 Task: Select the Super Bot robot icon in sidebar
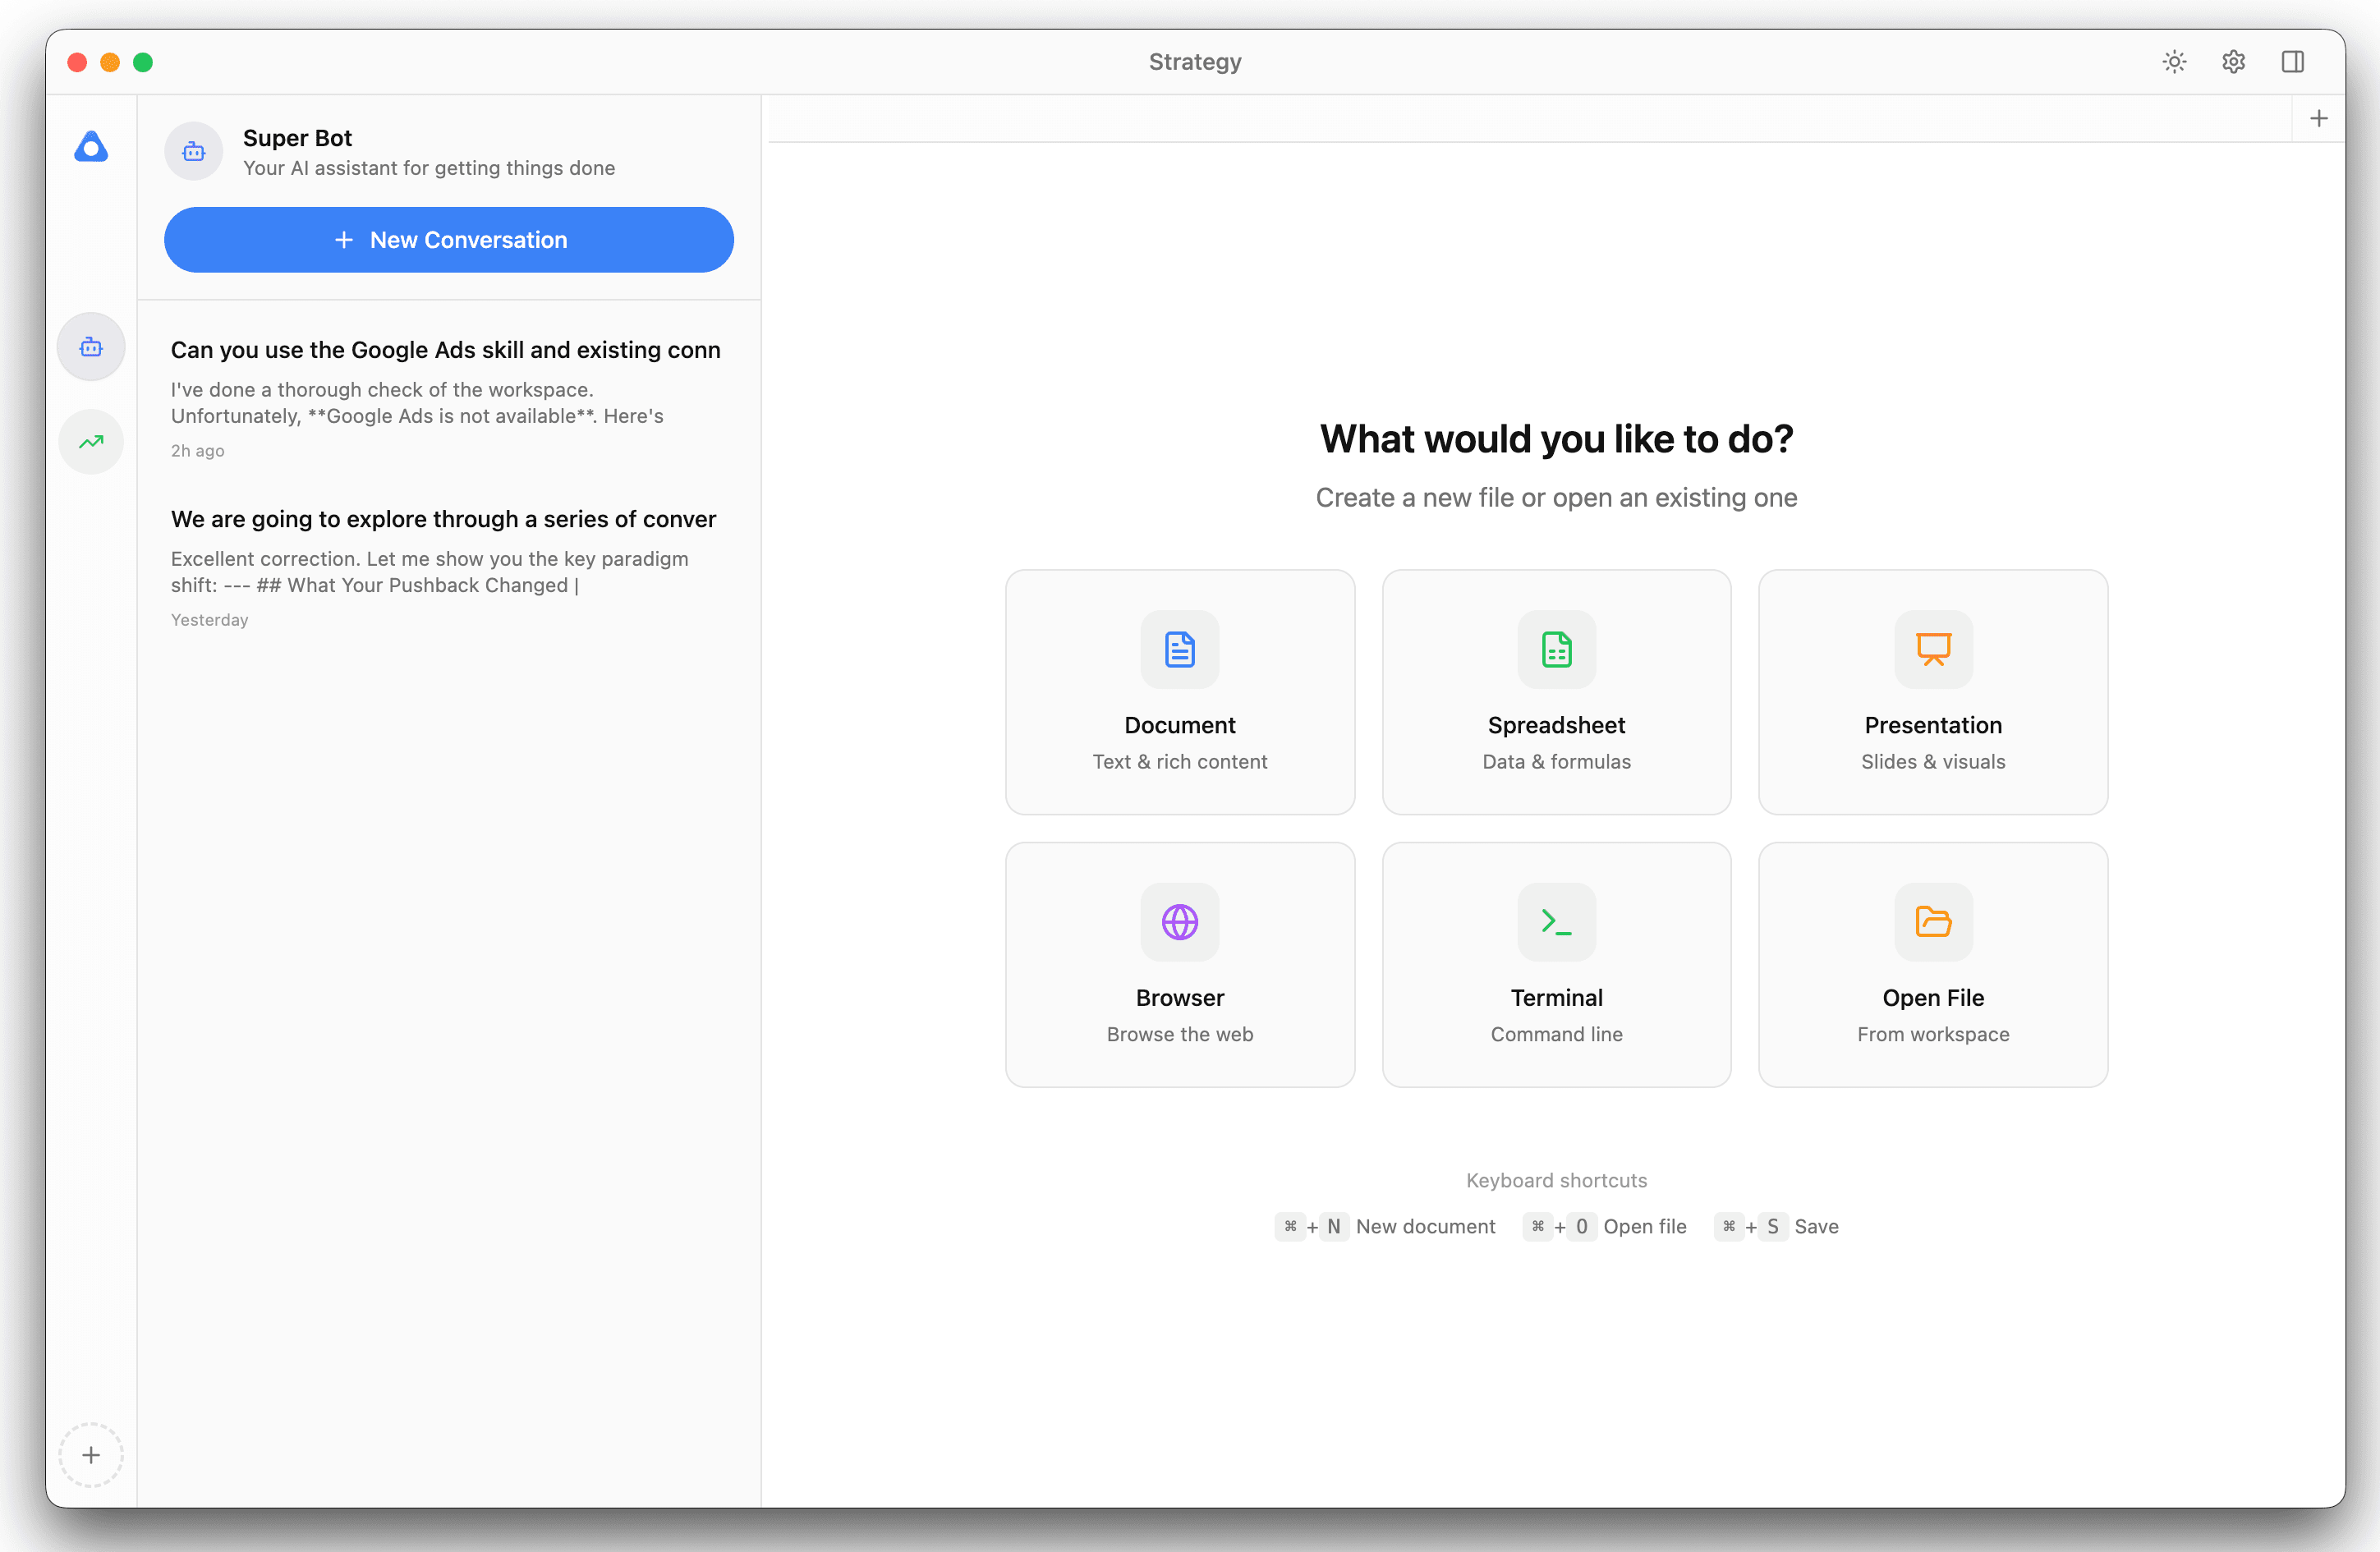click(91, 346)
